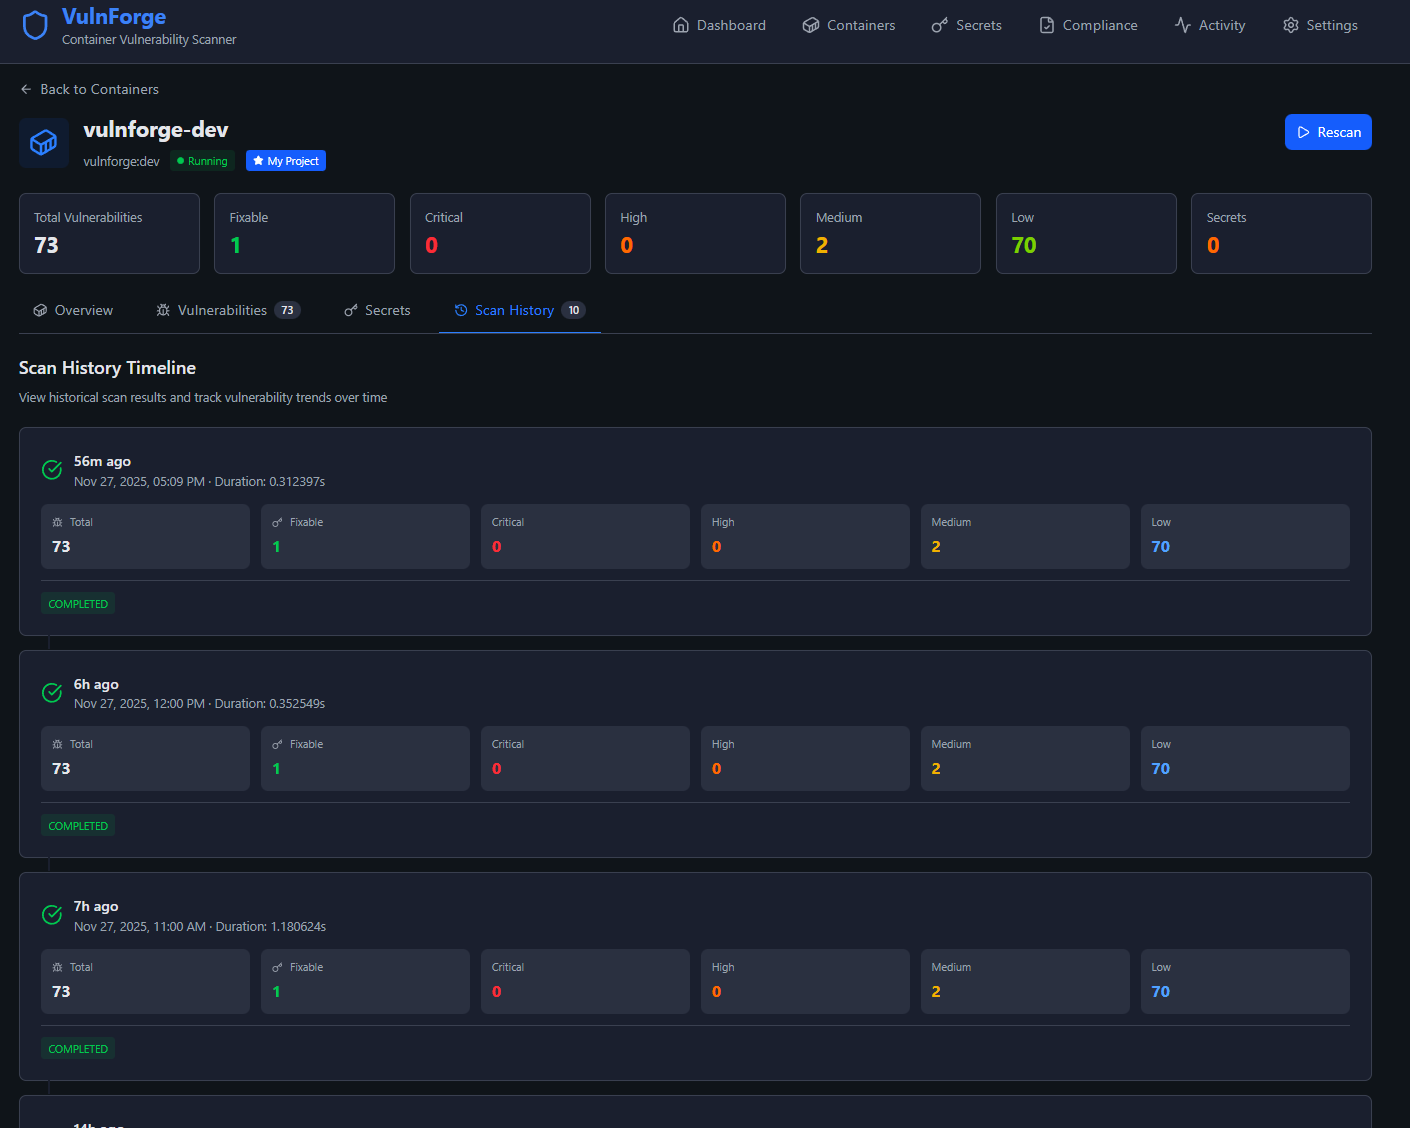Image resolution: width=1410 pixels, height=1128 pixels.
Task: Click the green checkmark on the 6h ago scan
Action: coord(52,693)
